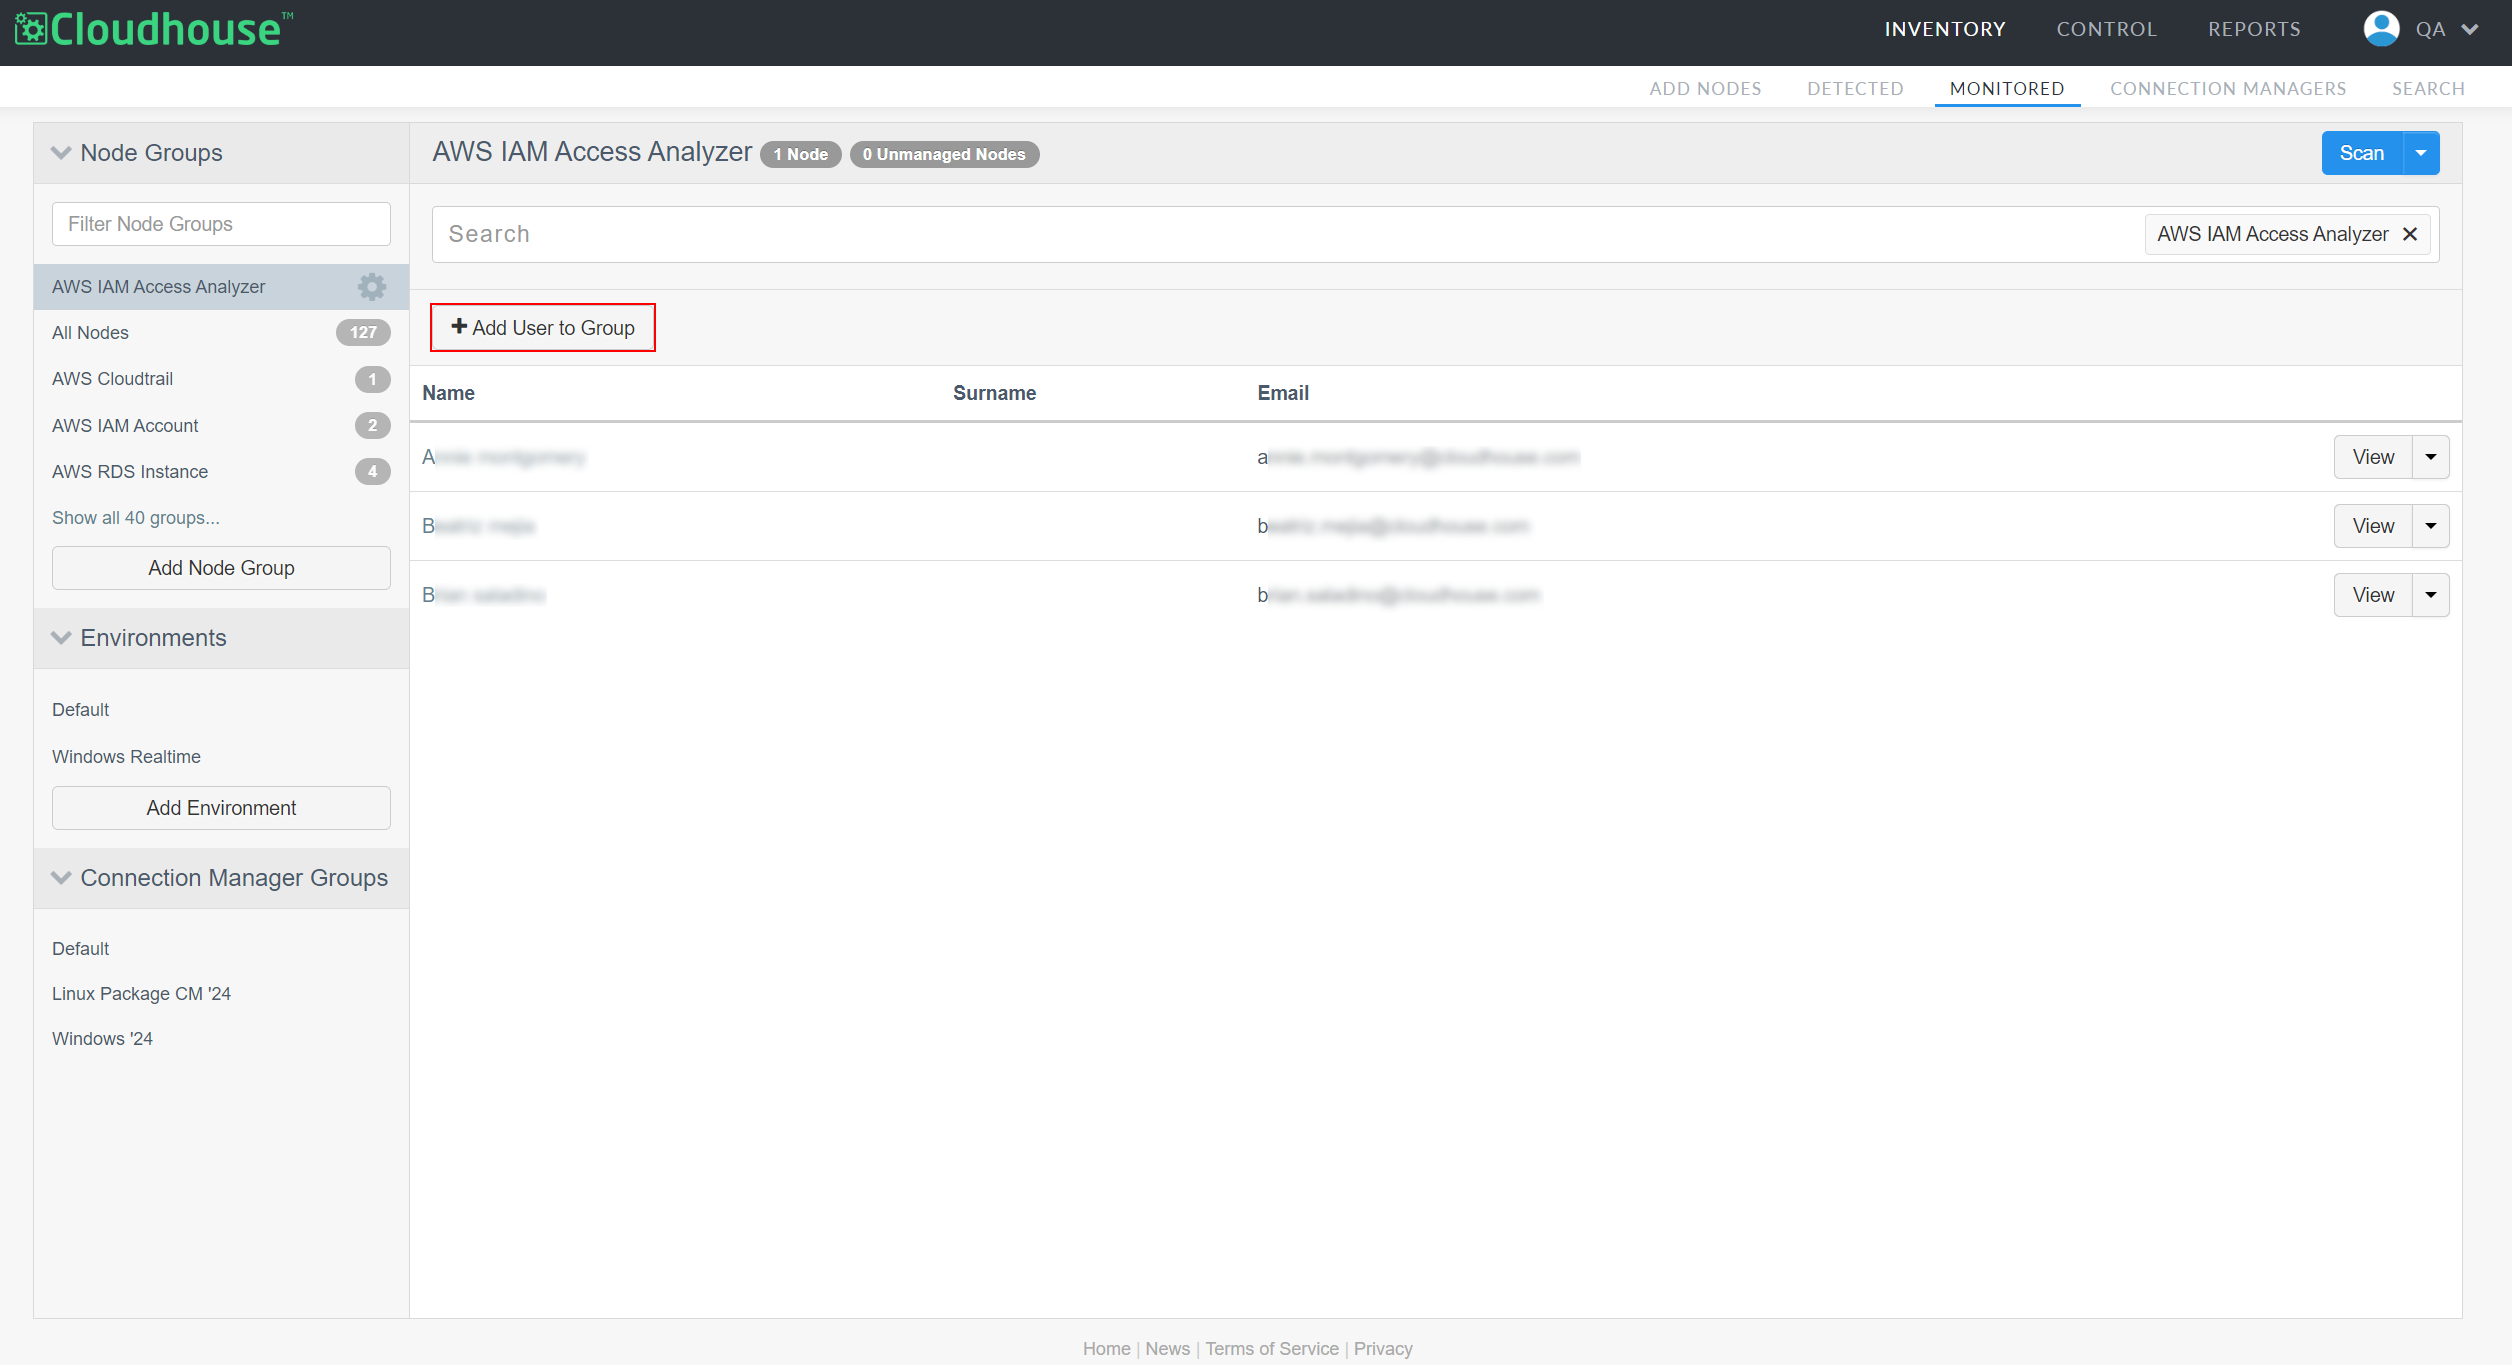View the third user in the list
The width and height of the screenshot is (2512, 1365).
point(2373,595)
